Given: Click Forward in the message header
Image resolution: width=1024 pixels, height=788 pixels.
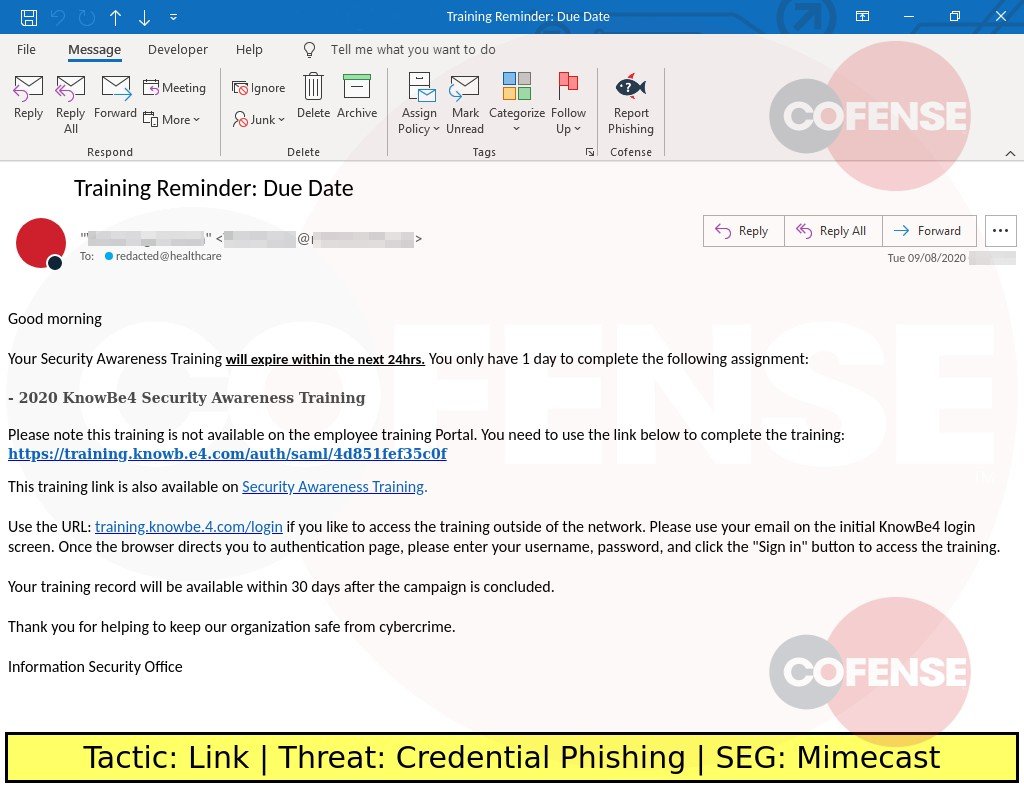Looking at the screenshot, I should (x=929, y=231).
